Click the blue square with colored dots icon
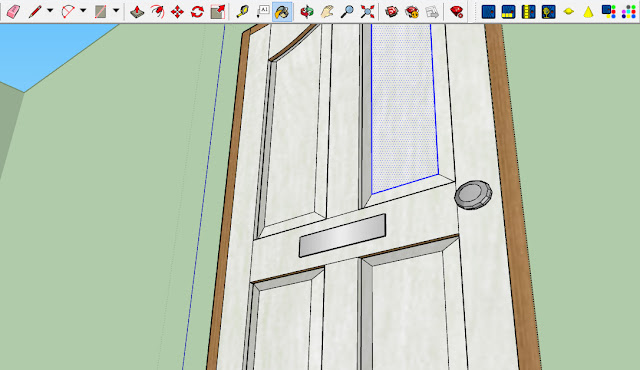640x370 pixels. [x=609, y=12]
